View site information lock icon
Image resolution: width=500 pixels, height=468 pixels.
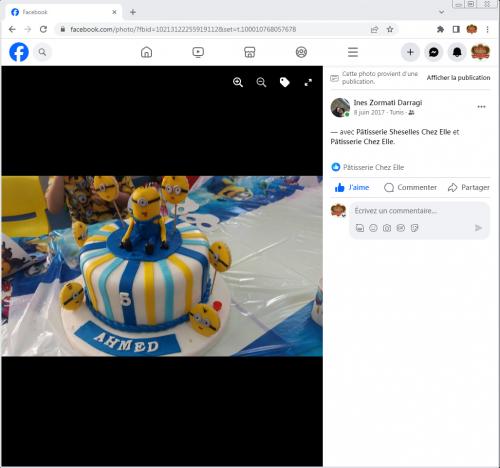pyautogui.click(x=63, y=29)
